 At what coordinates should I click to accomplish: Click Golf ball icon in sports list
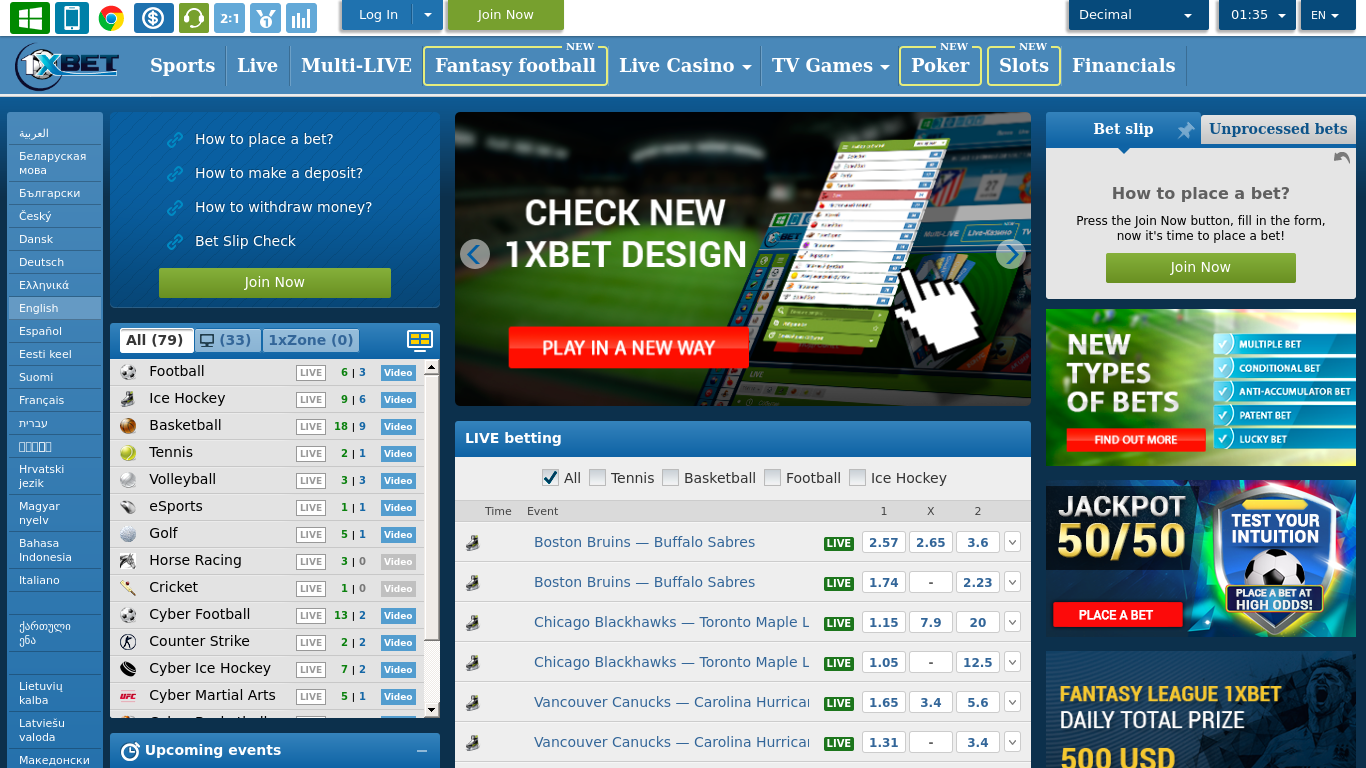click(128, 534)
